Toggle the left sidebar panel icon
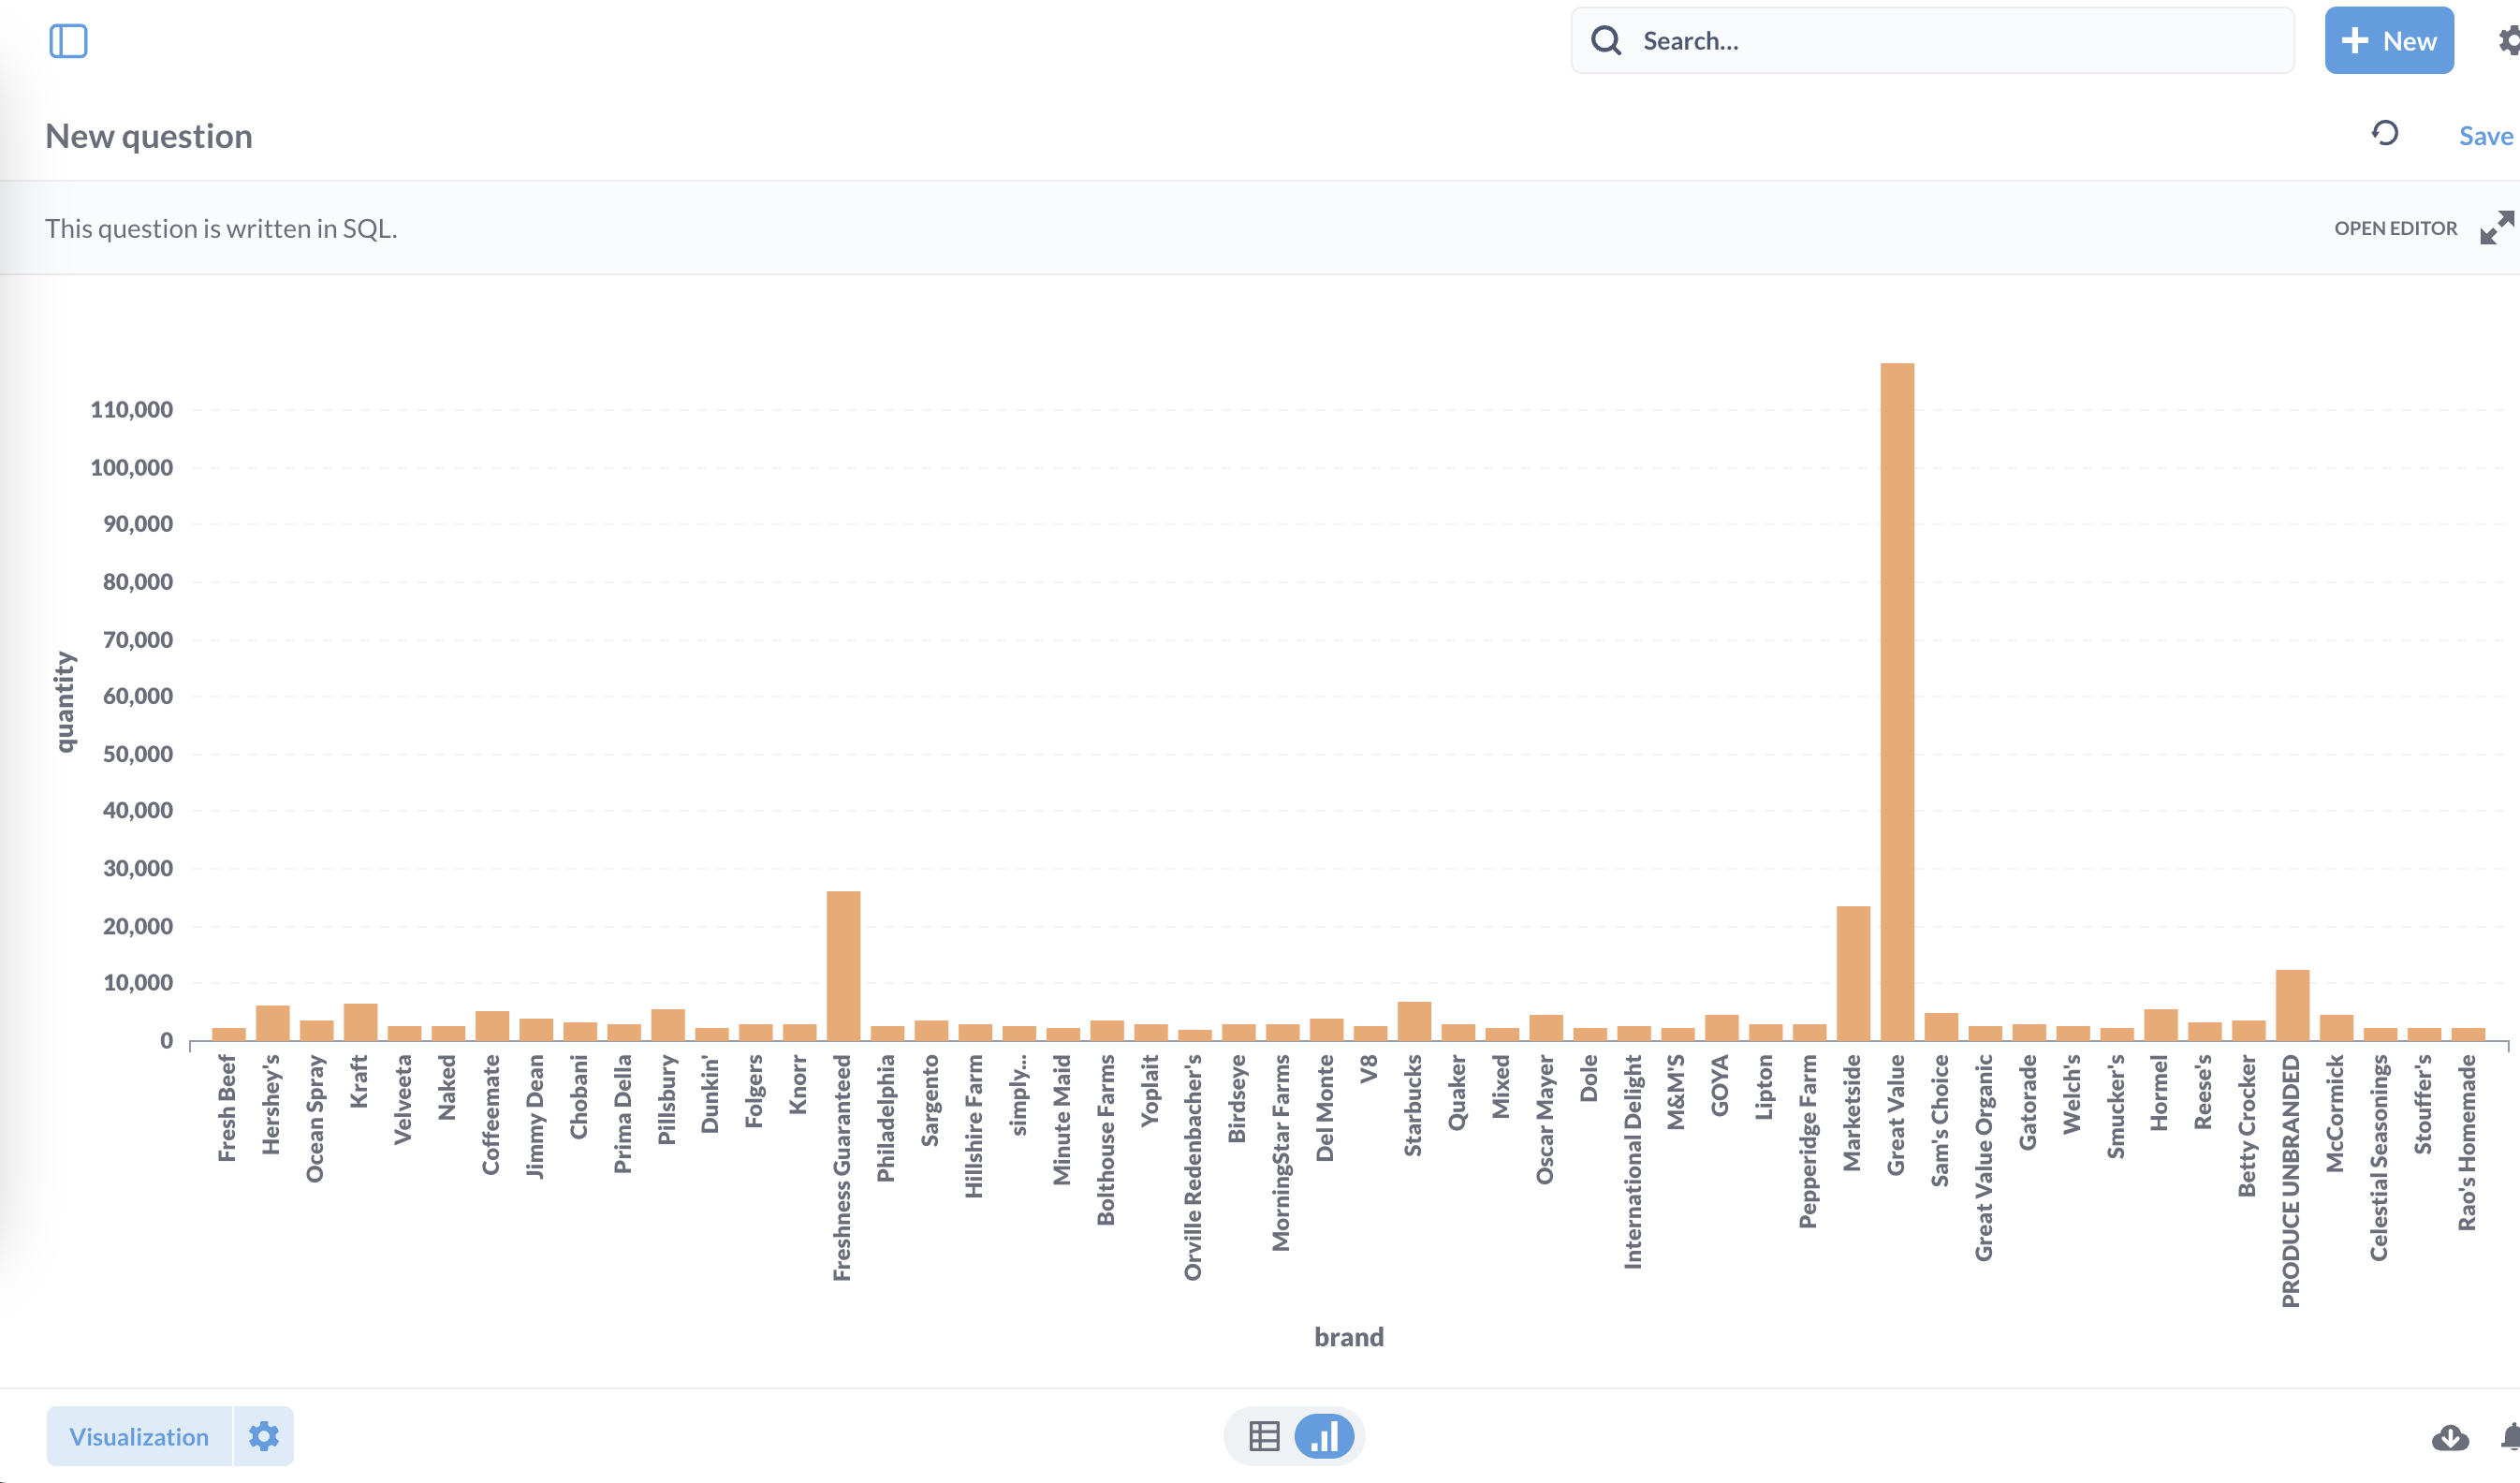2520x1483 pixels. pyautogui.click(x=68, y=41)
